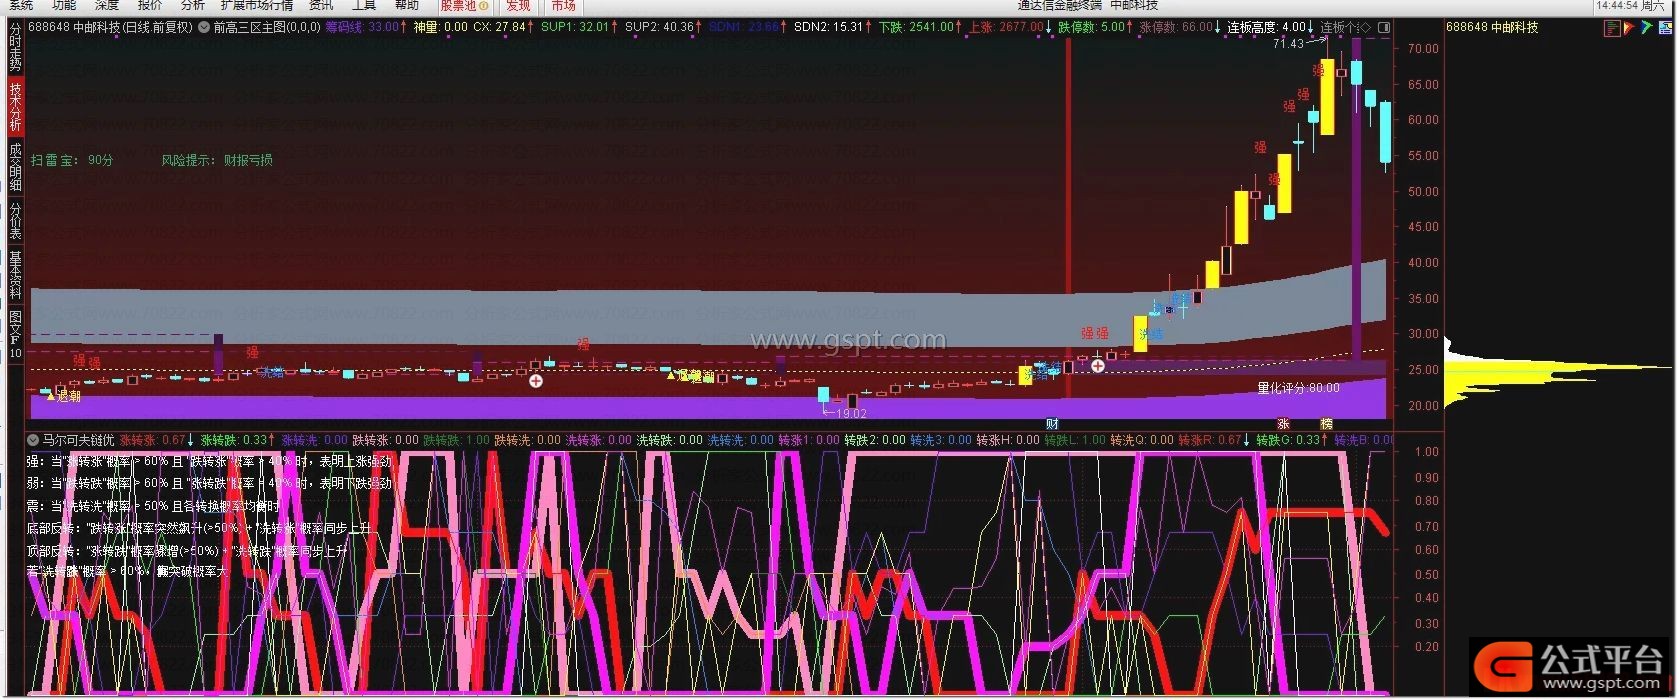Image resolution: width=1679 pixels, height=700 pixels.
Task: Click the clock showing 14:44:54 周六
Action: (x=1630, y=6)
